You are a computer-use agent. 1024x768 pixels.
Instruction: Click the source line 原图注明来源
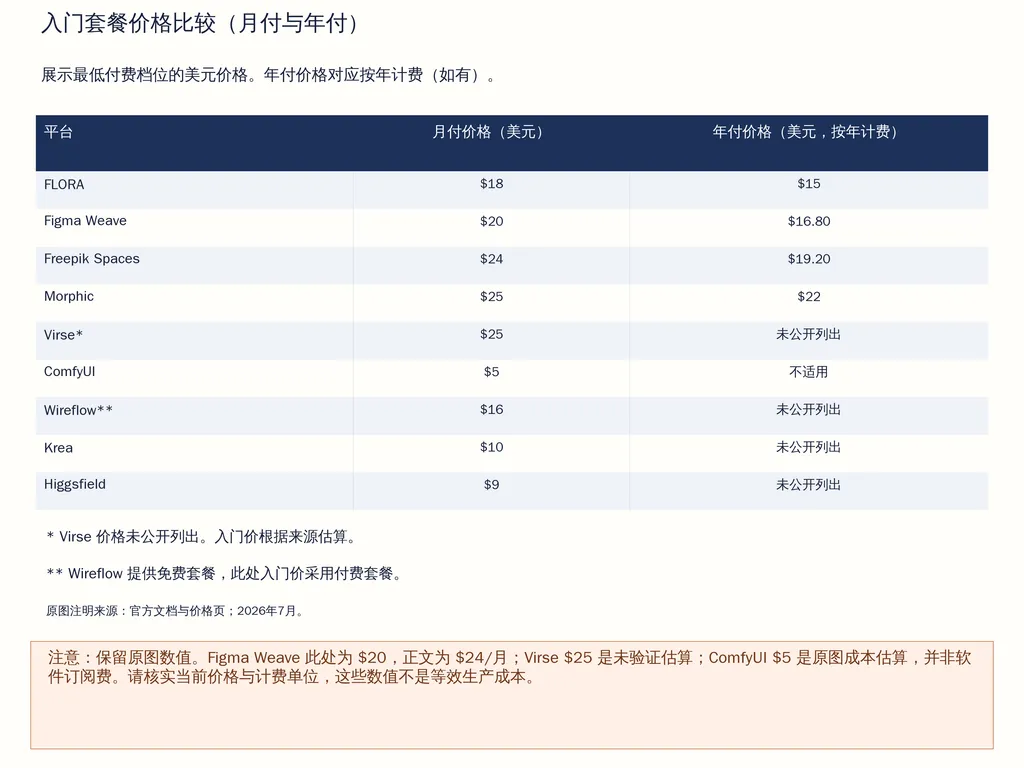[174, 611]
